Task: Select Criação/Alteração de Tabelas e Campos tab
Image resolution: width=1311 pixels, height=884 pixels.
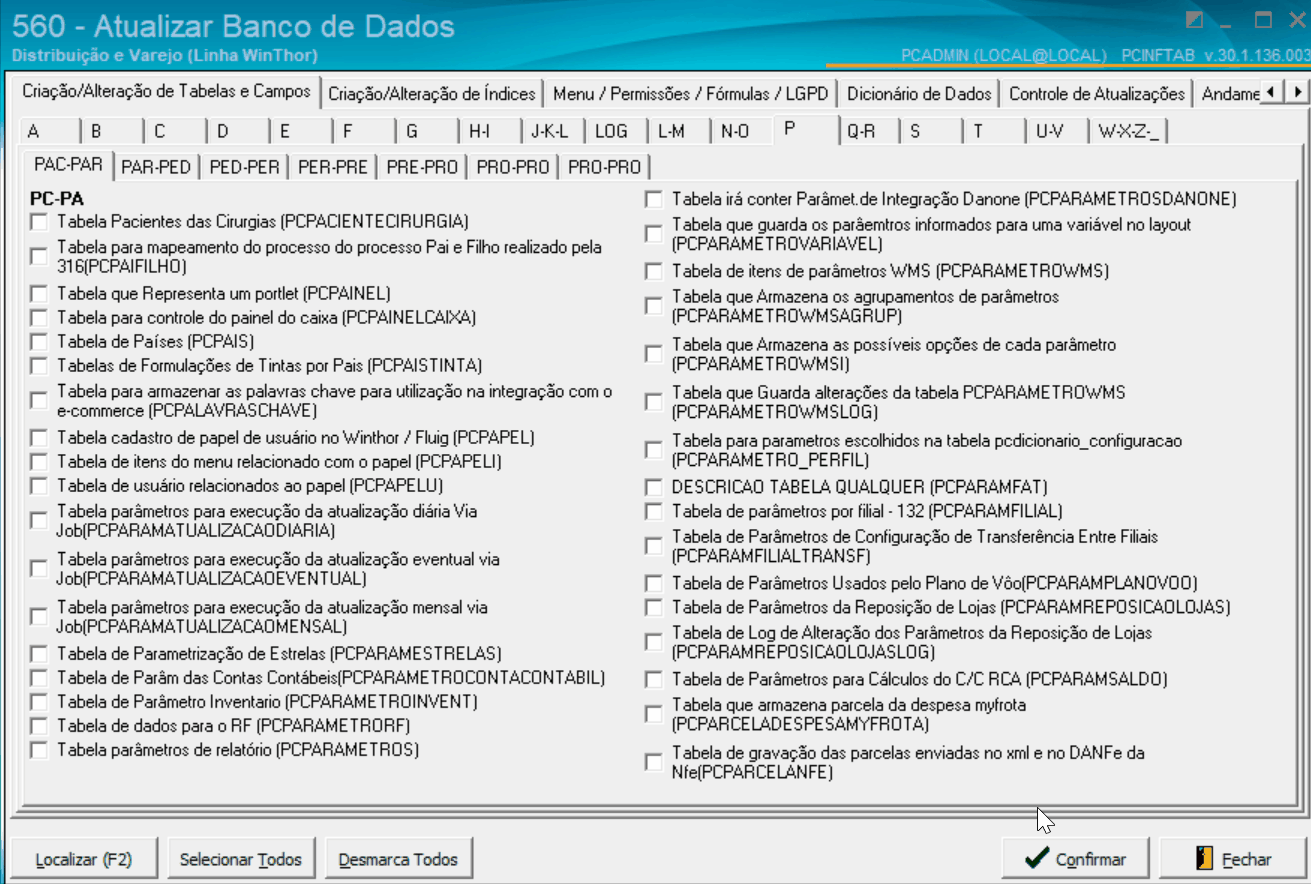Action: 166,91
